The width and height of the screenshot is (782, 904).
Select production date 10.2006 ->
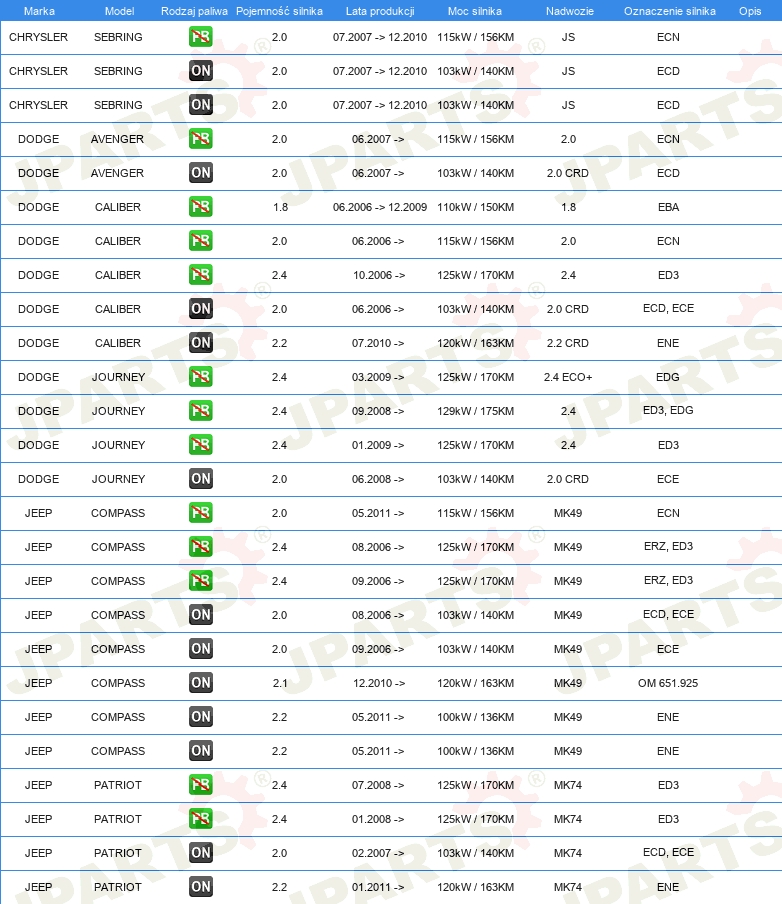(379, 275)
